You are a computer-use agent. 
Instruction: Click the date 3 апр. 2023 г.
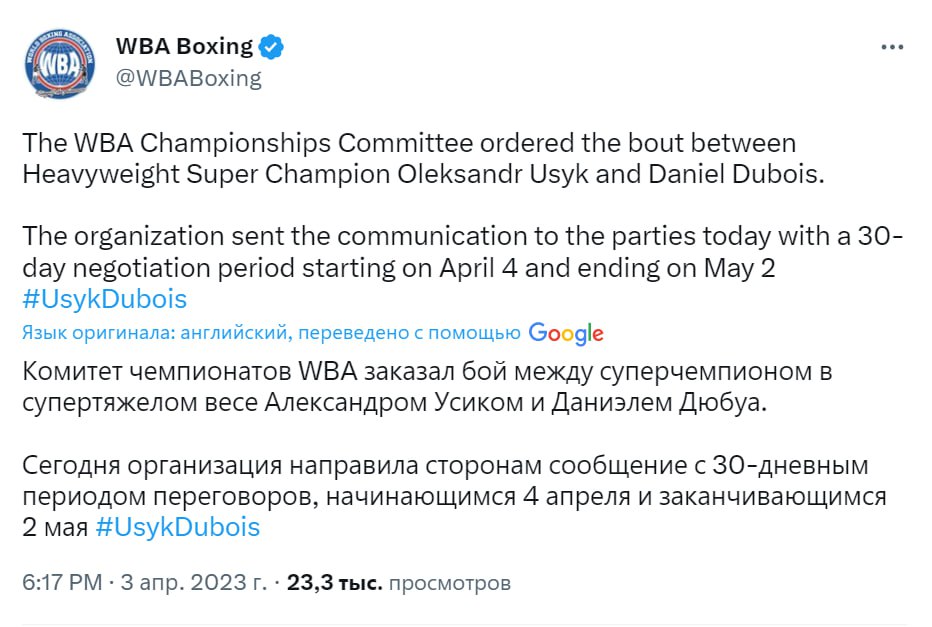coord(195,582)
